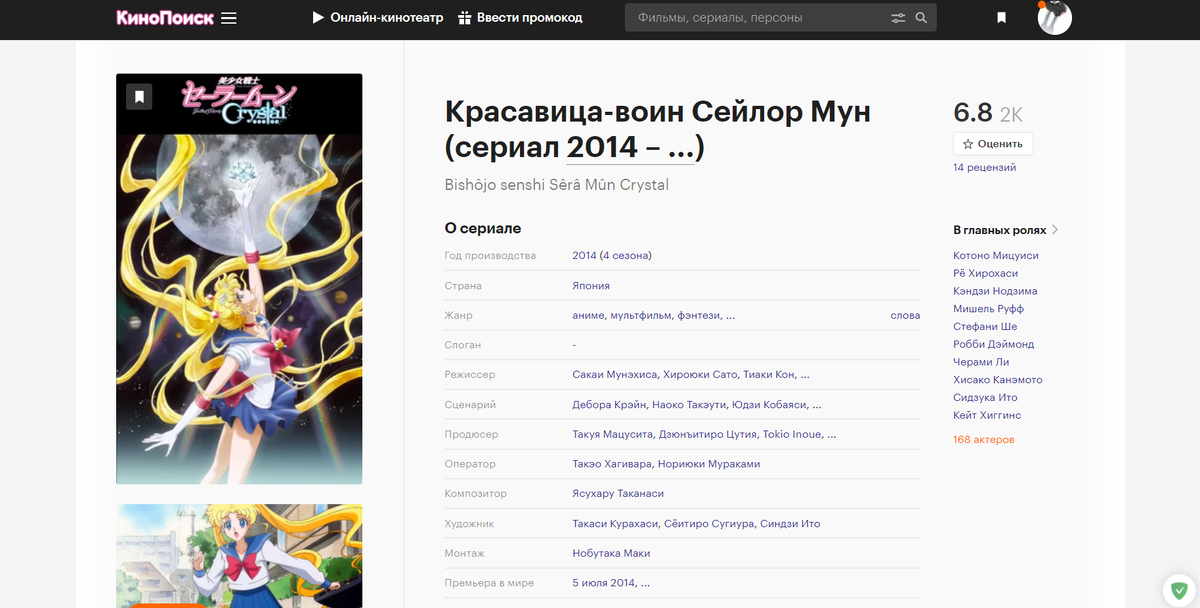
Task: Click Ввести промокод
Action: (520, 18)
